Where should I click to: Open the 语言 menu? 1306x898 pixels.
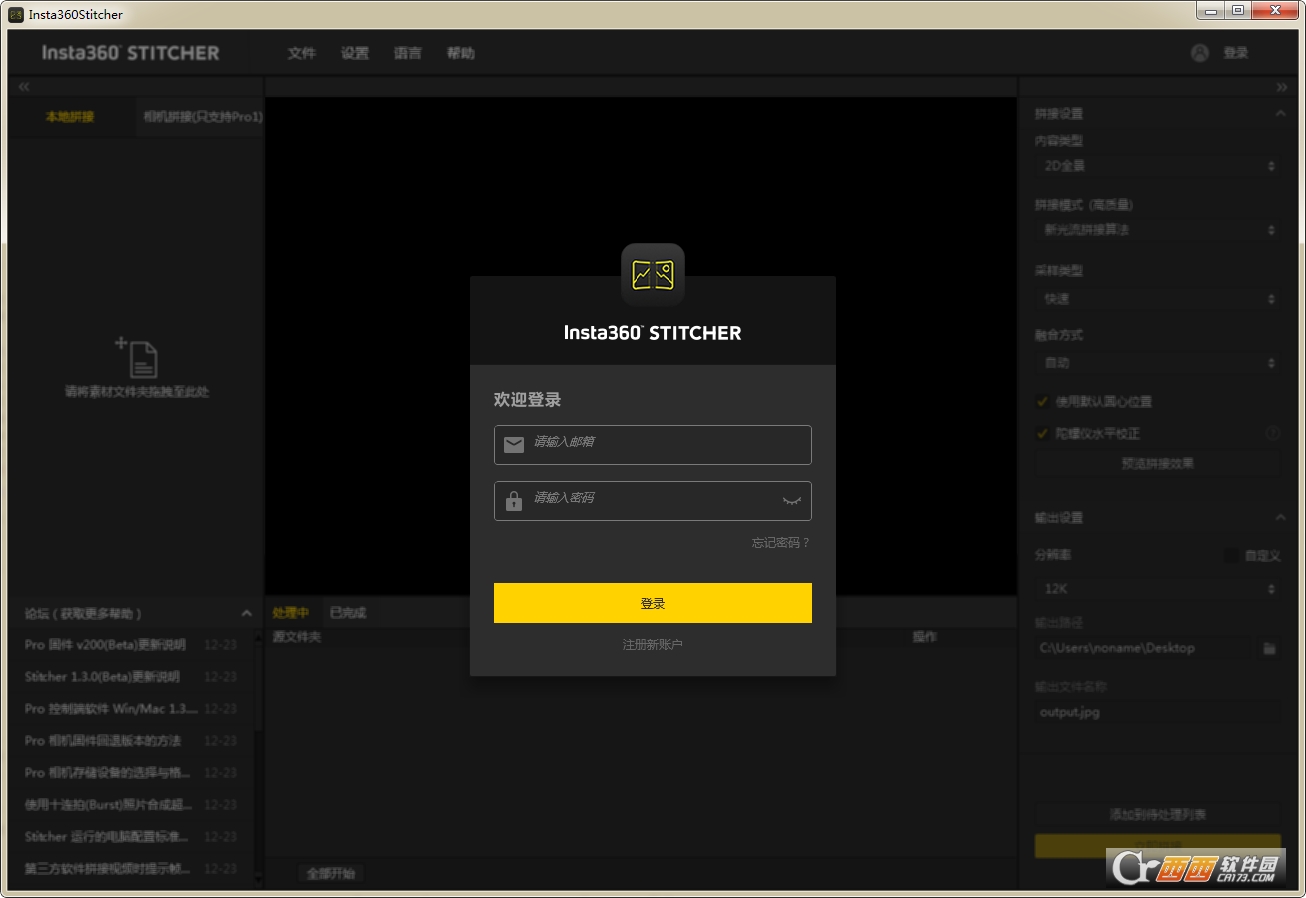408,53
